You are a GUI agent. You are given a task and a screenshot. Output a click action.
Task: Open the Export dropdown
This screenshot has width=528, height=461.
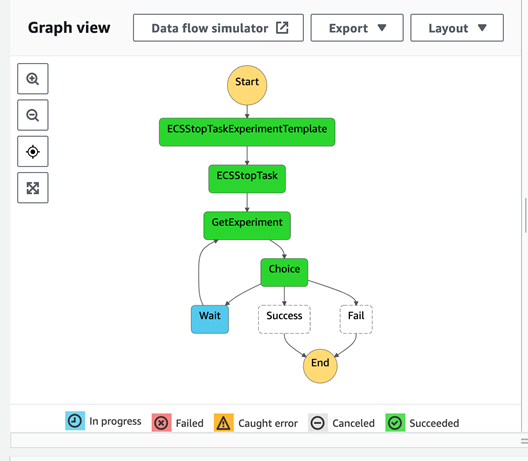pos(357,28)
